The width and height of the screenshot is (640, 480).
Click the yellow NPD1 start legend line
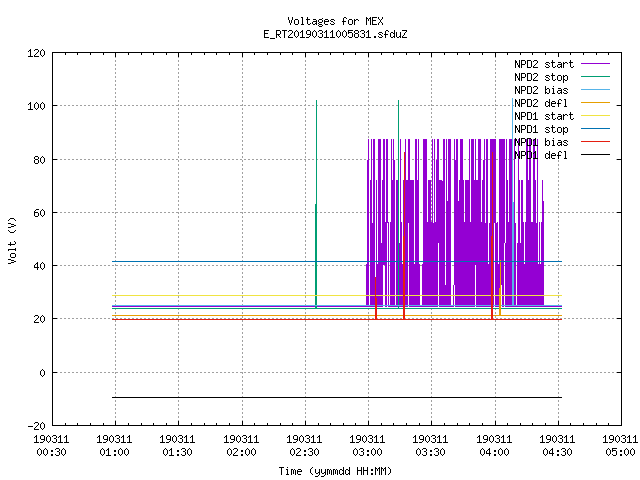tap(596, 116)
